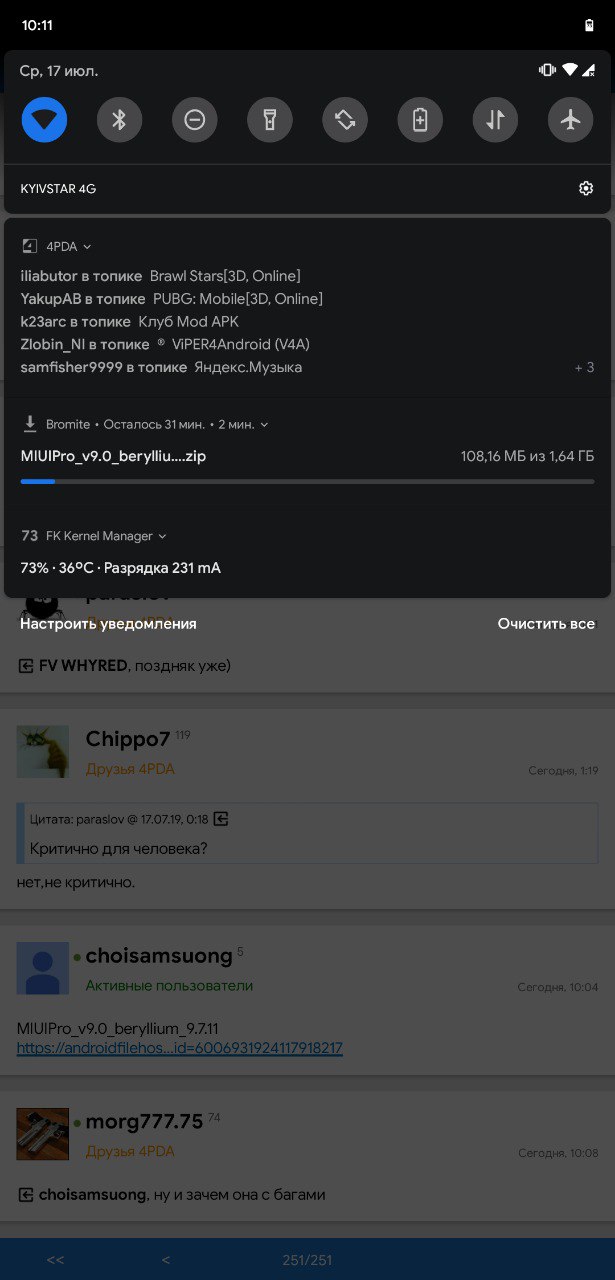Screen dimensions: 615x1280
Task: Tap Очистить все to clear notifications
Action: pyautogui.click(x=546, y=624)
